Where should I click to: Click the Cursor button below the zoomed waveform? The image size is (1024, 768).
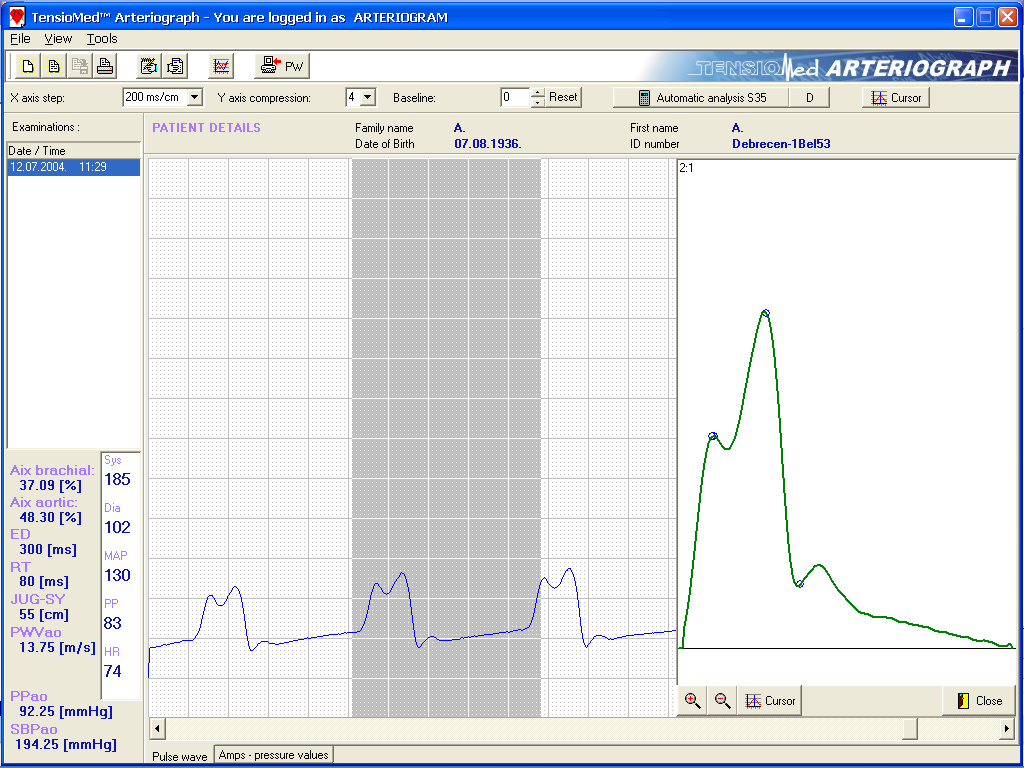769,701
